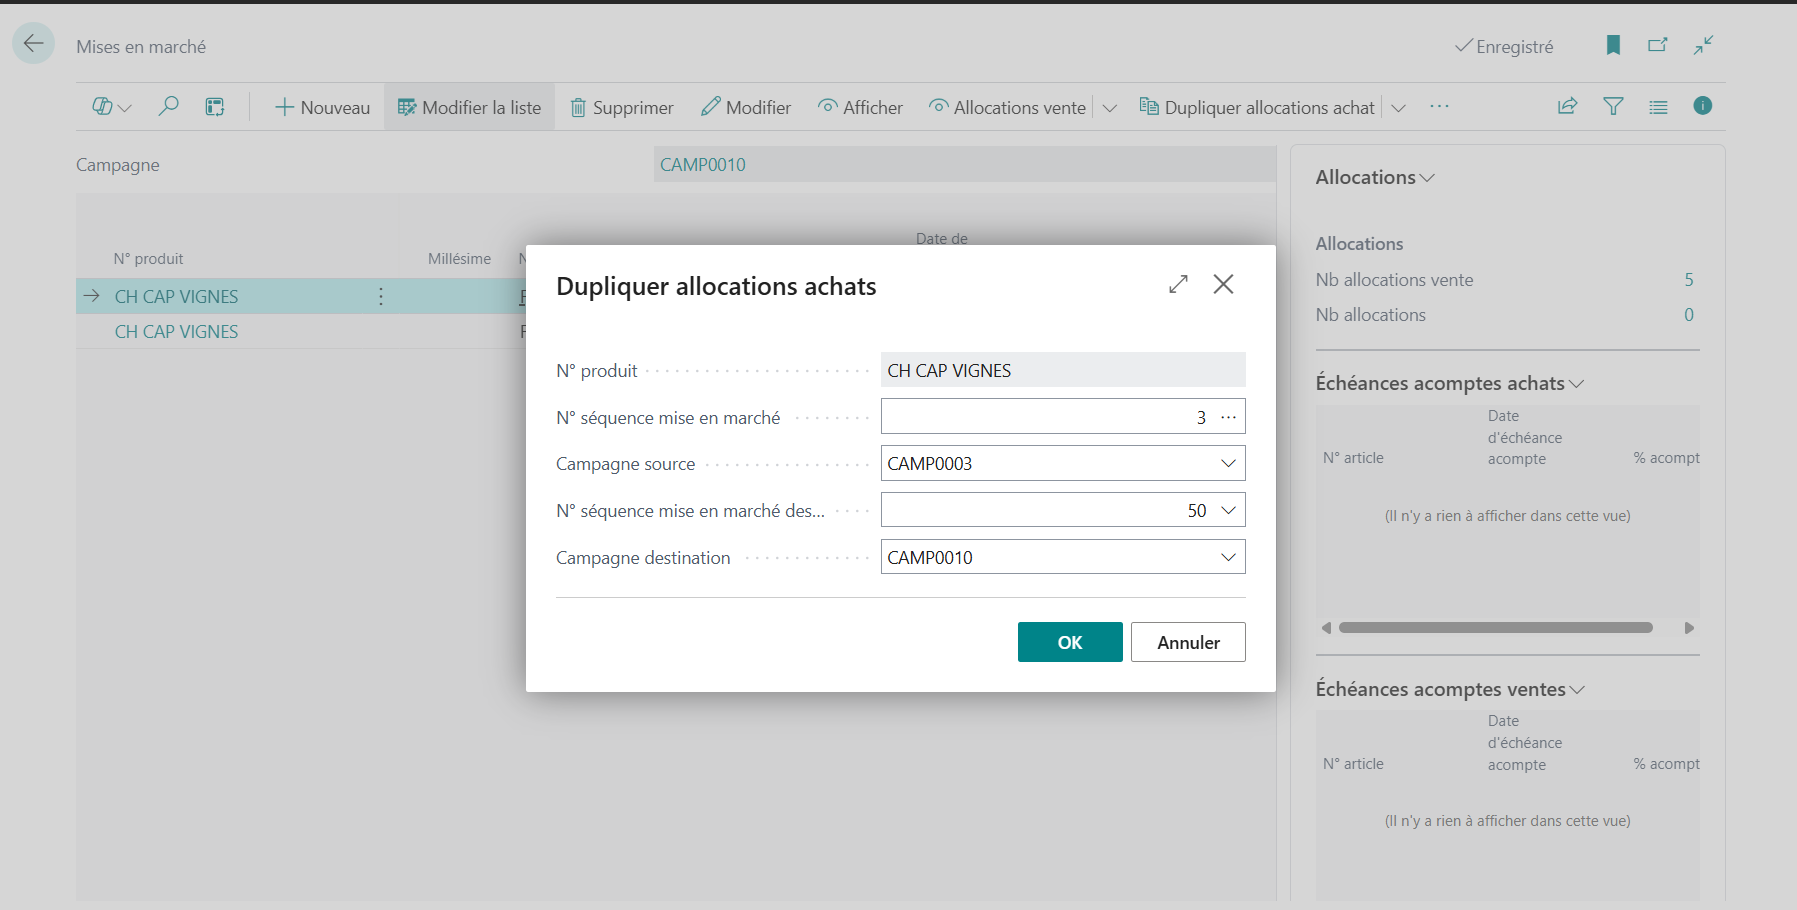Toggle the filter pane icon

(1613, 106)
